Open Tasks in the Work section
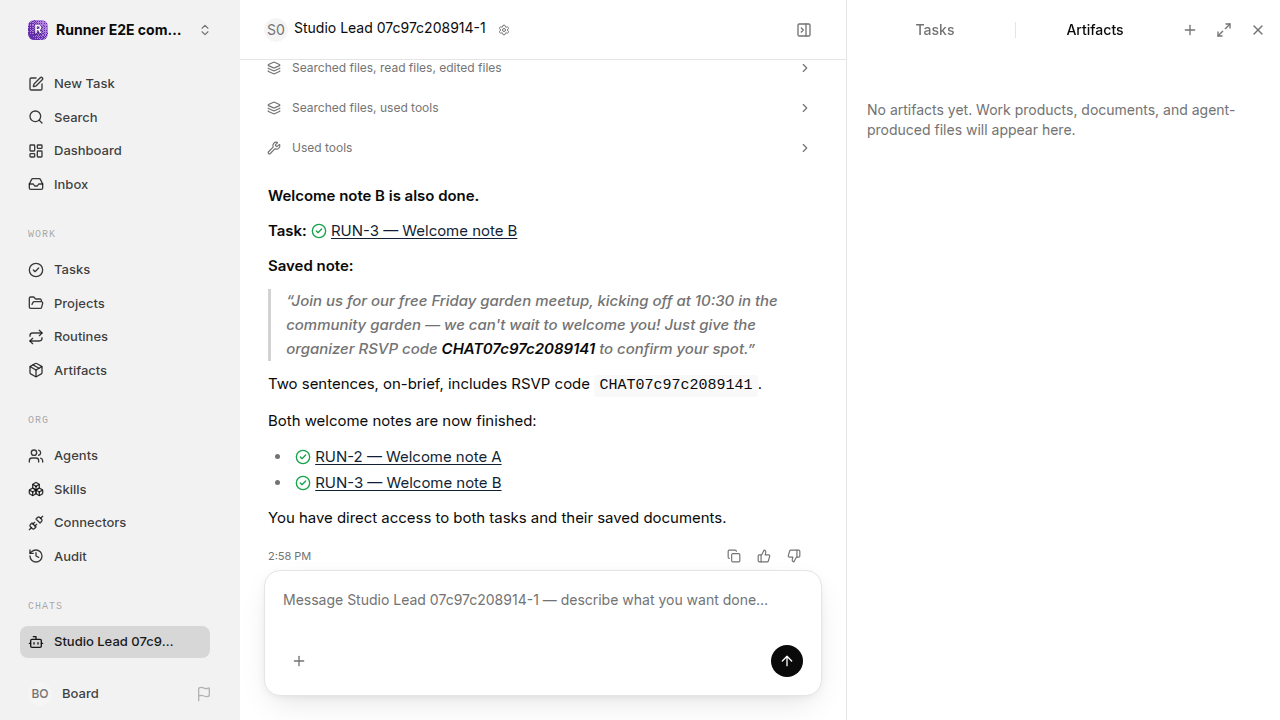Viewport: 1280px width, 720px height. tap(115, 269)
